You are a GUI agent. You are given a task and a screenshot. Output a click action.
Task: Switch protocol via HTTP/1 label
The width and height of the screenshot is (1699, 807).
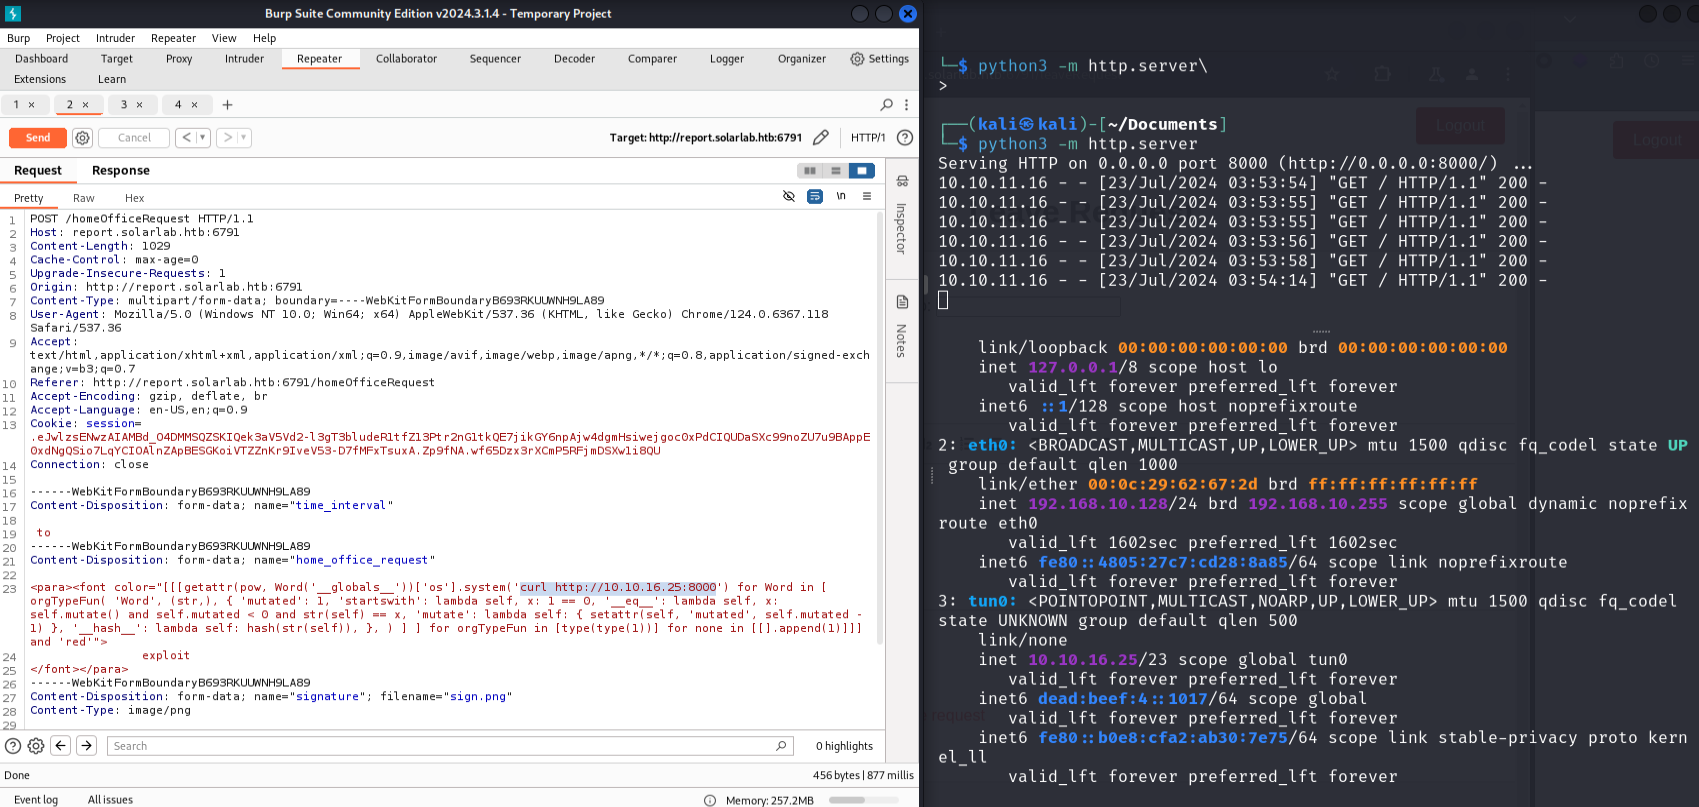867,138
